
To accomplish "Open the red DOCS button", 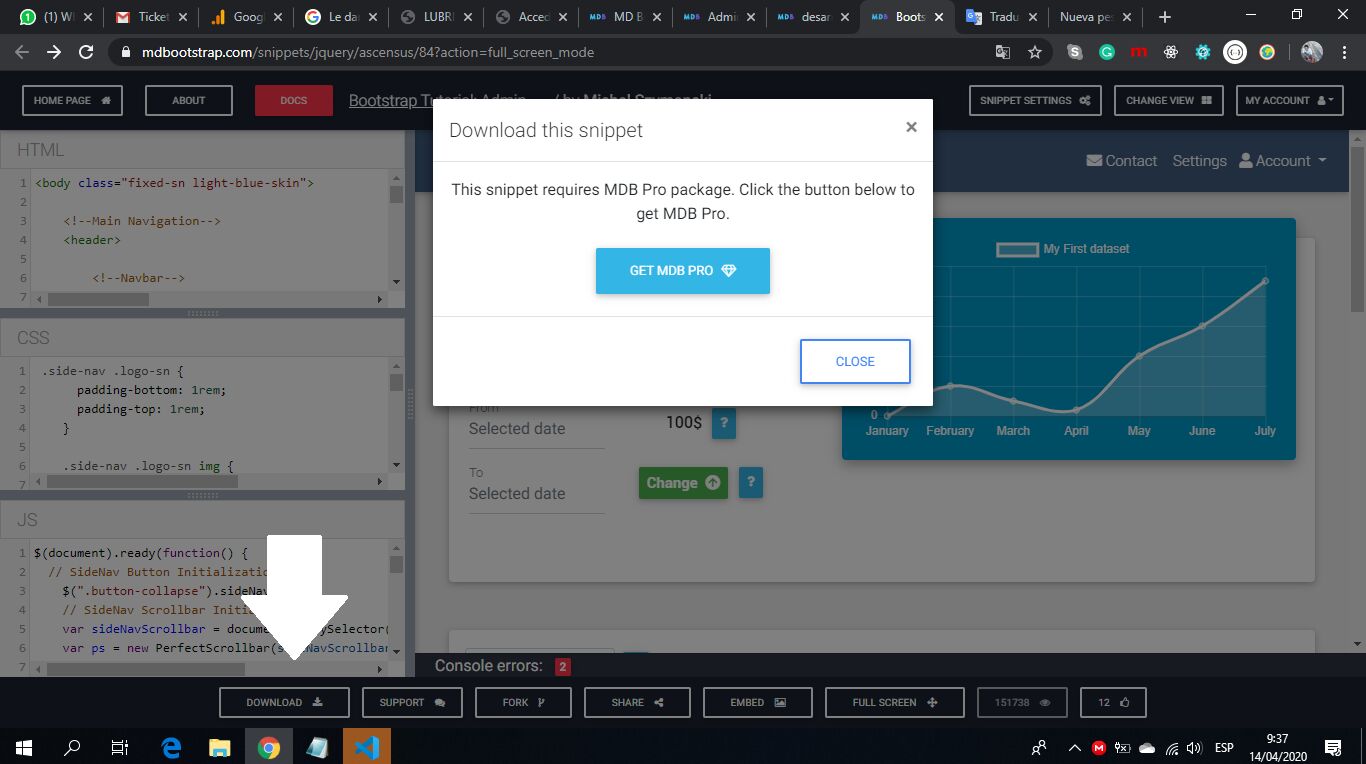I will [x=294, y=100].
